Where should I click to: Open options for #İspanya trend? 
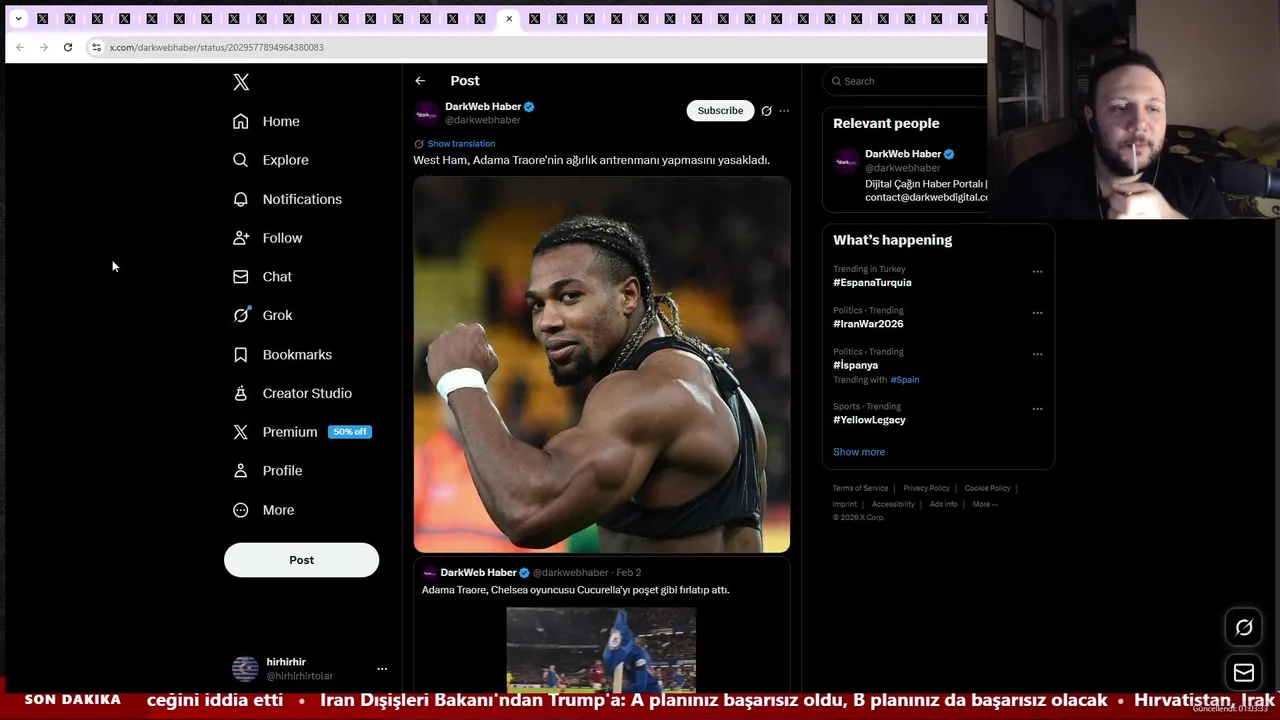pos(1037,353)
